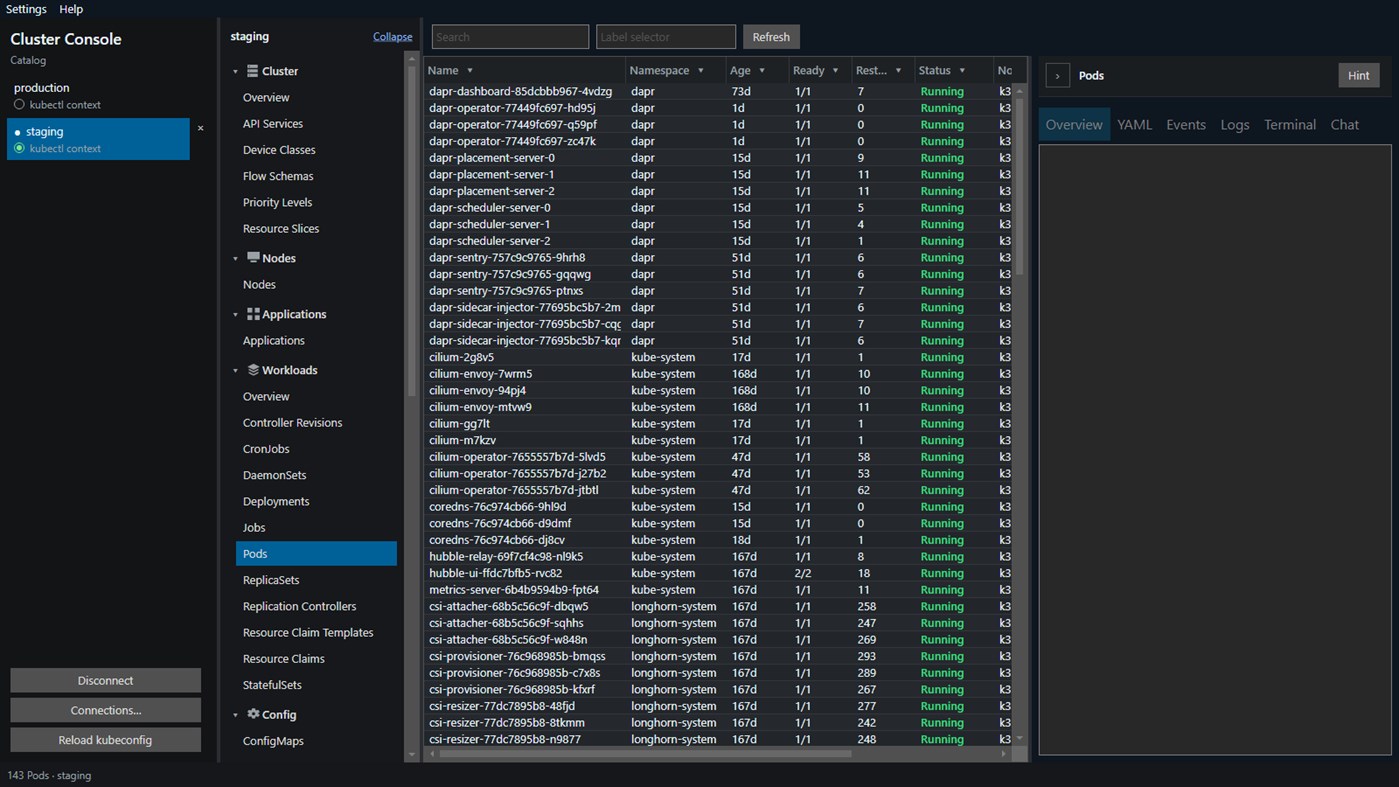This screenshot has width=1399, height=787.
Task: Click the Collapse link beside staging
Action: [x=393, y=37]
